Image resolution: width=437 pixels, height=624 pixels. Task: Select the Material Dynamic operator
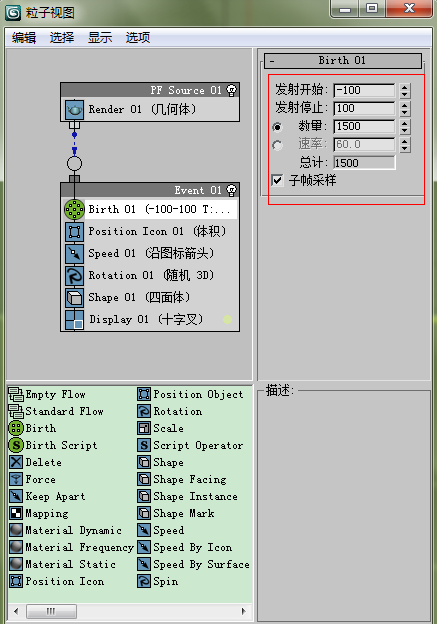pyautogui.click(x=65, y=530)
